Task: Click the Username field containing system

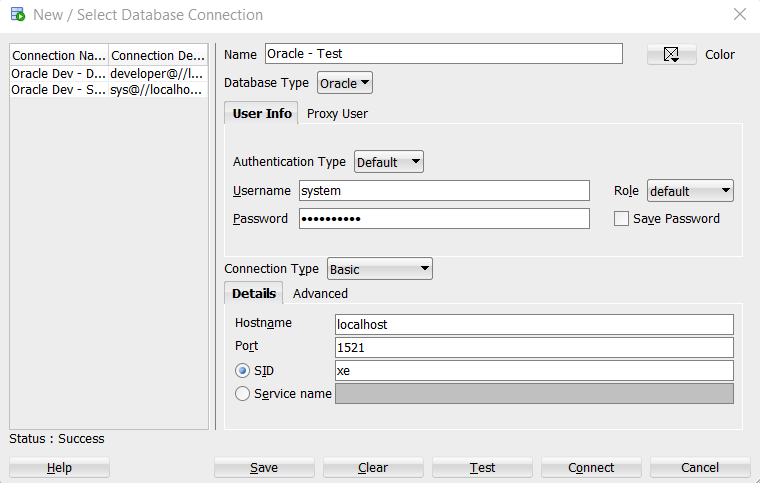Action: point(444,191)
